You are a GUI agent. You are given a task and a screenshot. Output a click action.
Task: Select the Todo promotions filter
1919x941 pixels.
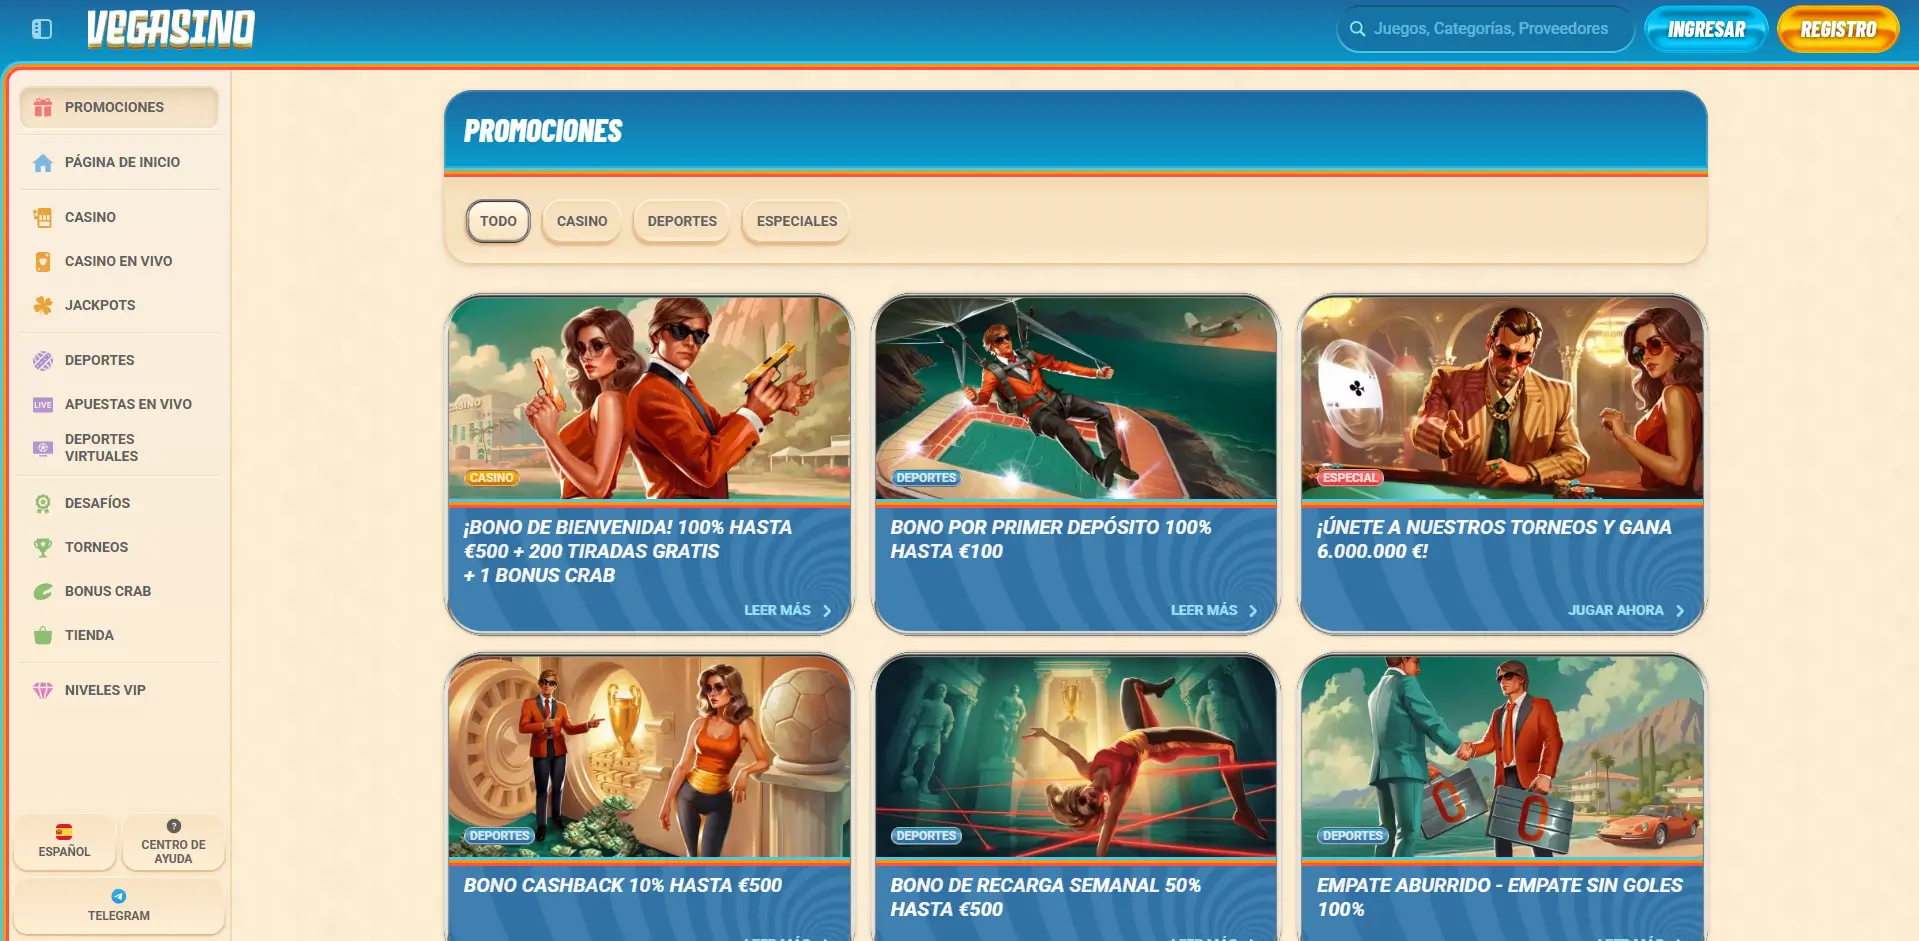click(x=498, y=221)
